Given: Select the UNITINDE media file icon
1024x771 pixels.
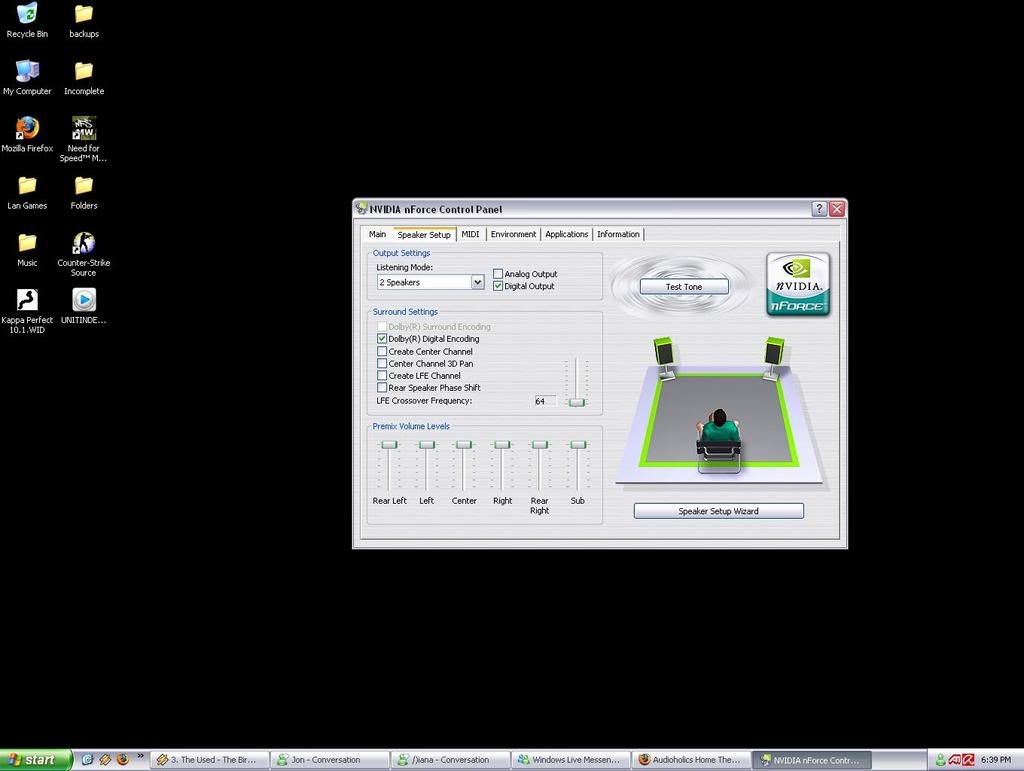Looking at the screenshot, I should click(x=84, y=306).
